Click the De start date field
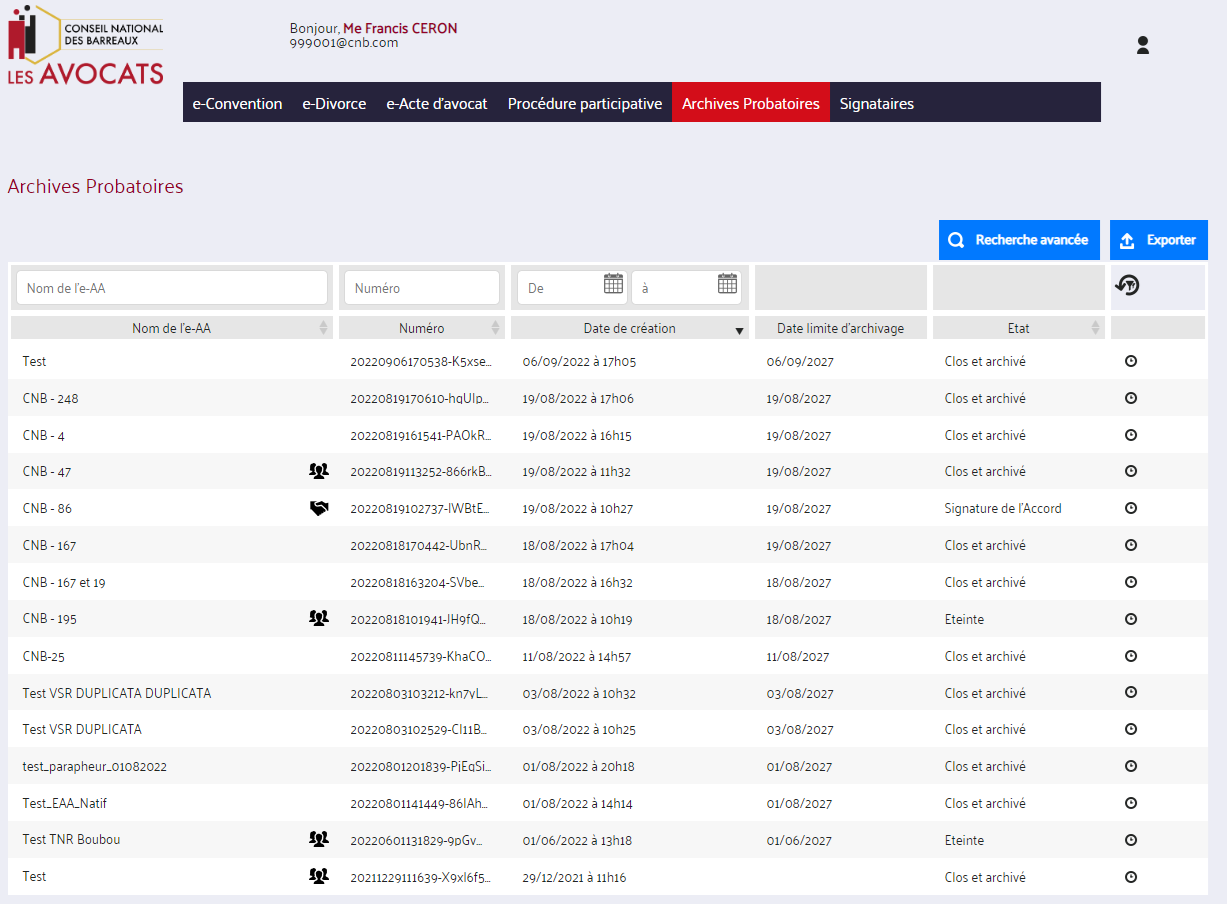This screenshot has height=904, width=1227. click(572, 288)
